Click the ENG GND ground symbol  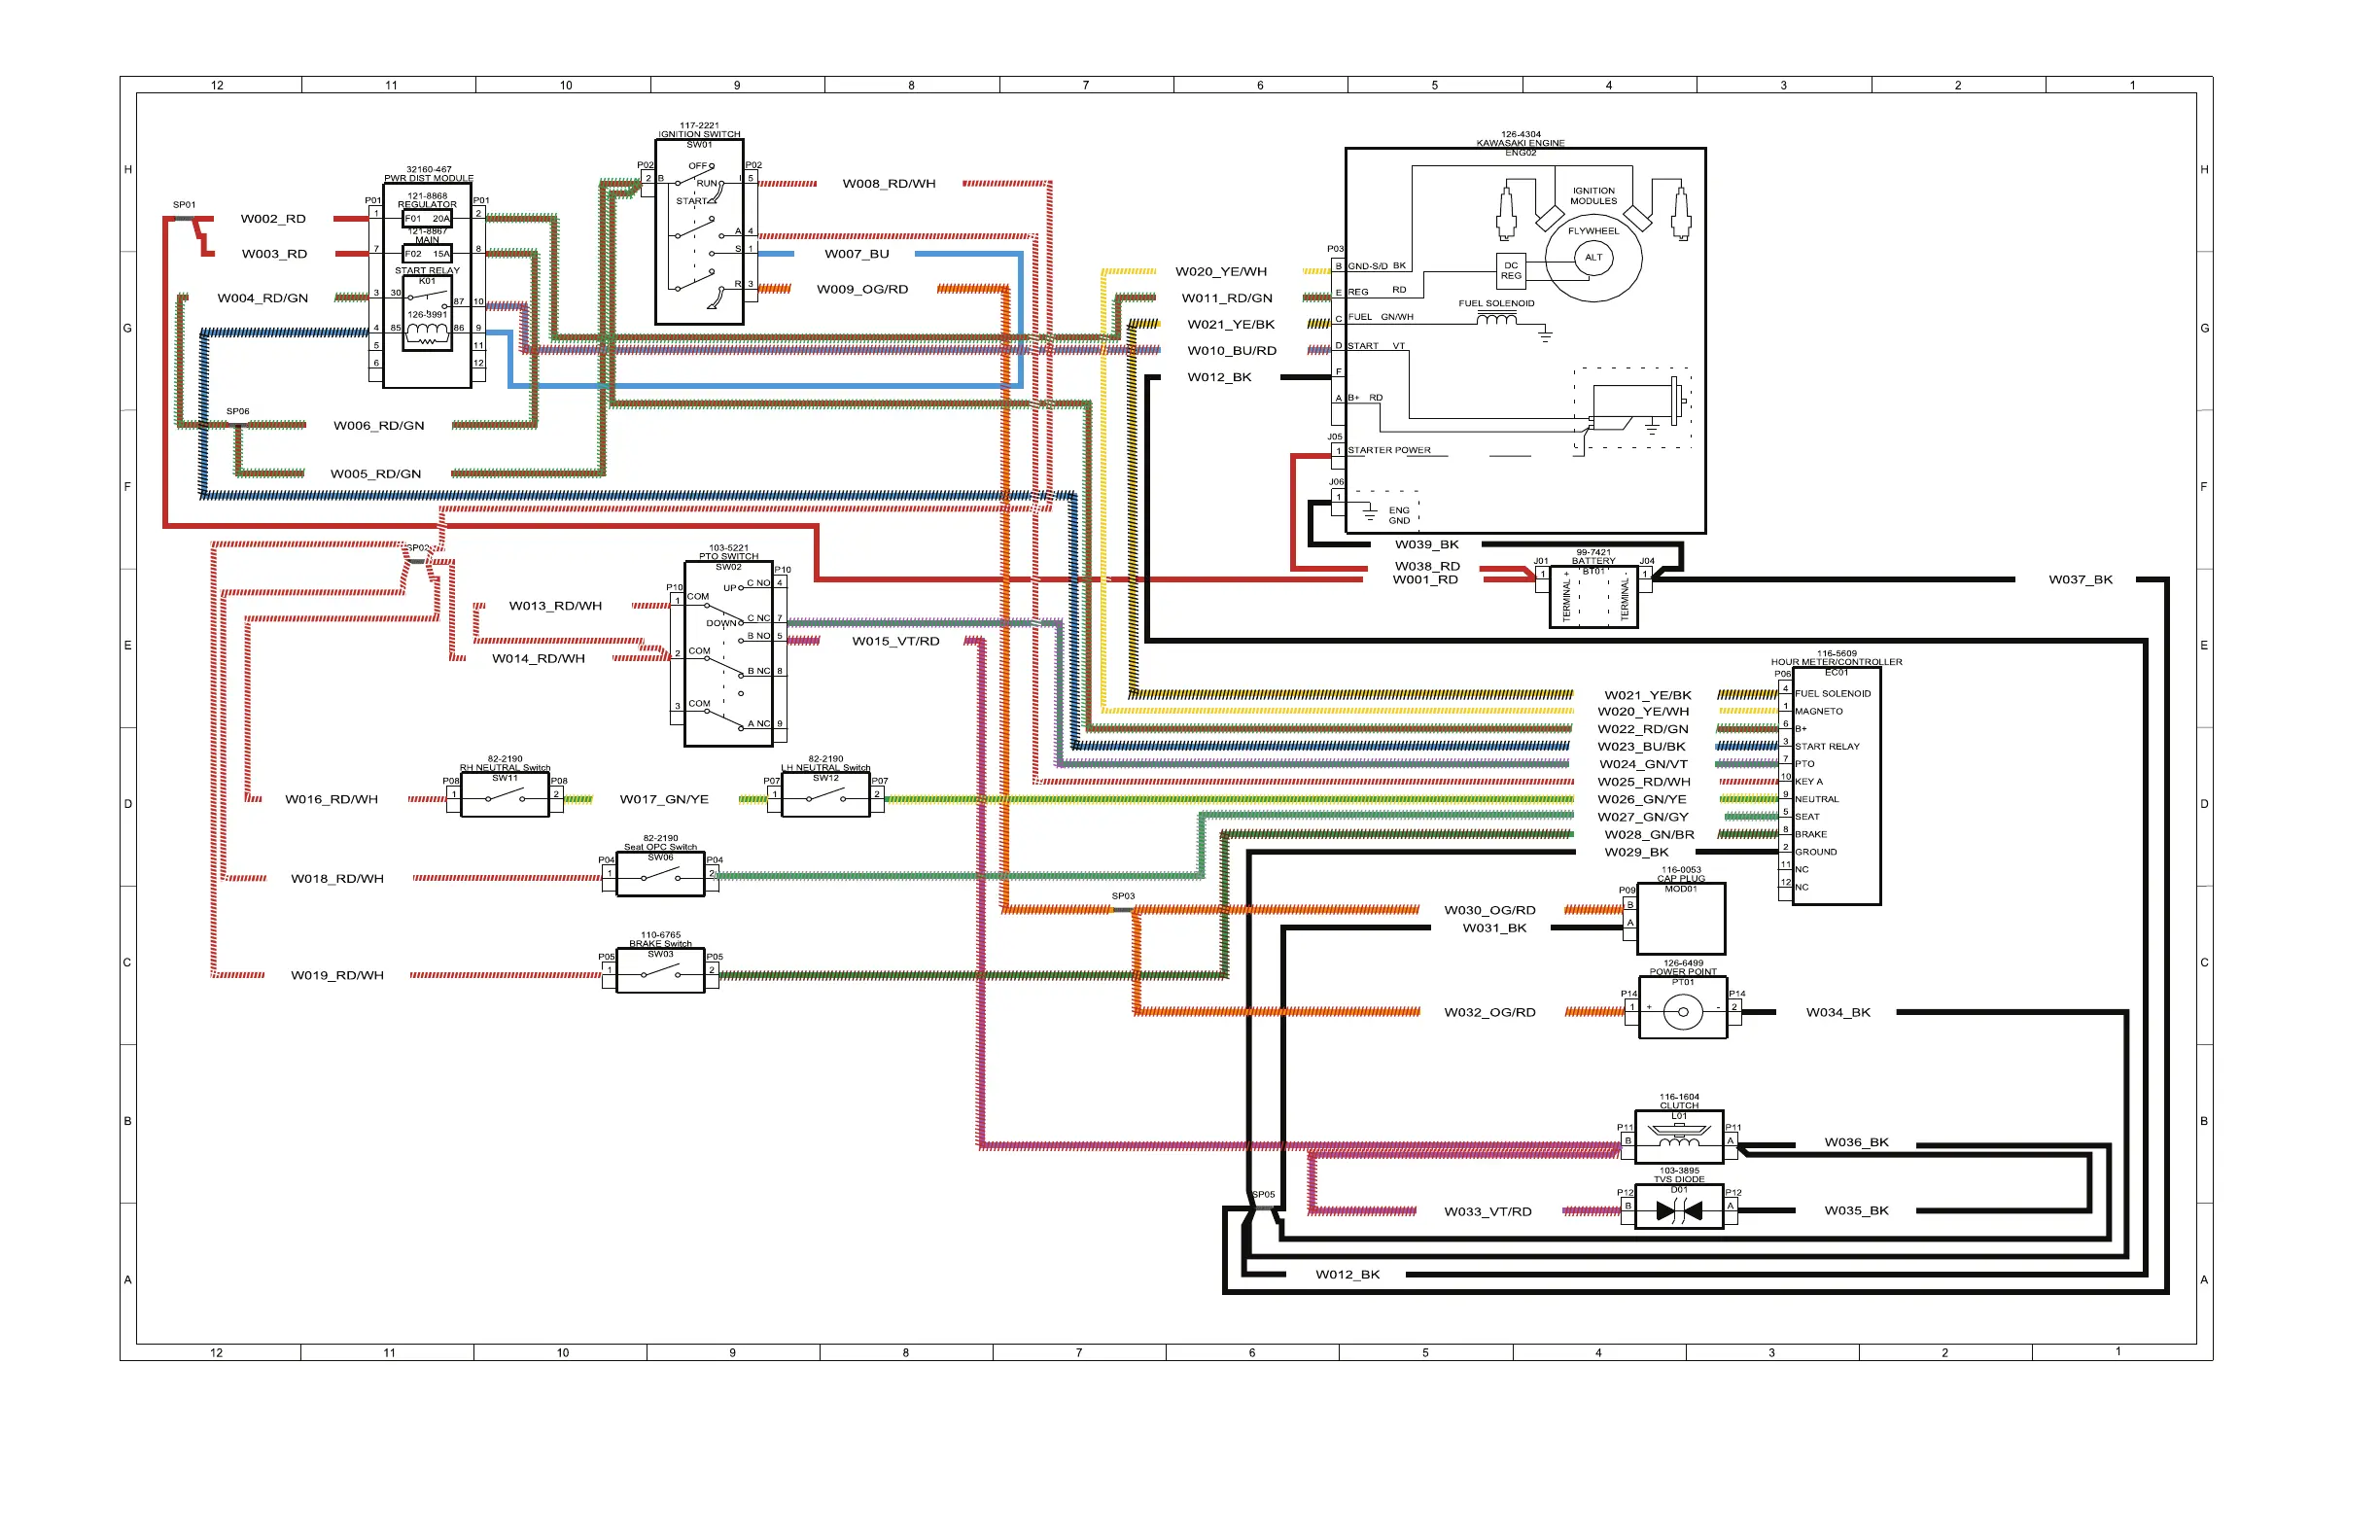point(1370,514)
